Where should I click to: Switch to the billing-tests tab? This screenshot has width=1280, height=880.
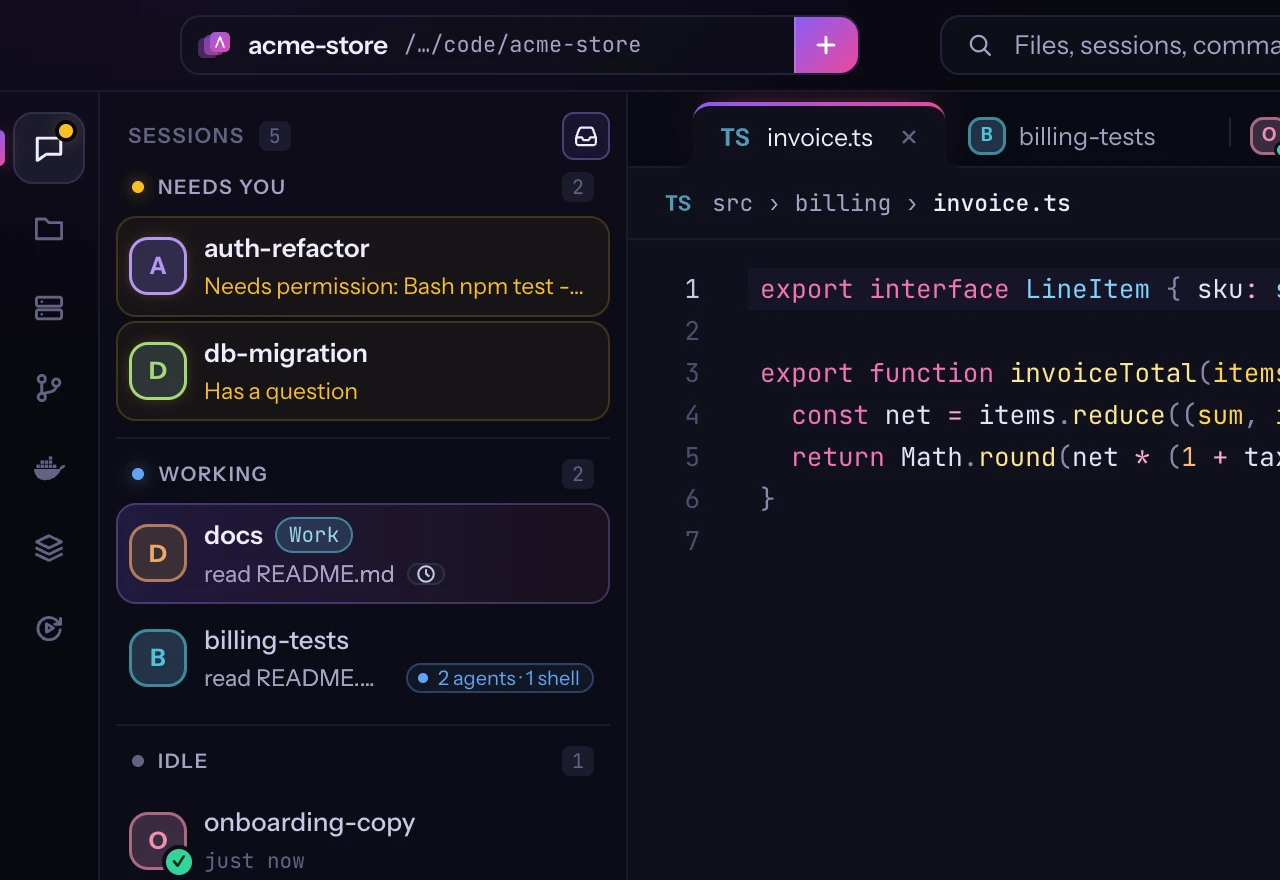[1062, 136]
